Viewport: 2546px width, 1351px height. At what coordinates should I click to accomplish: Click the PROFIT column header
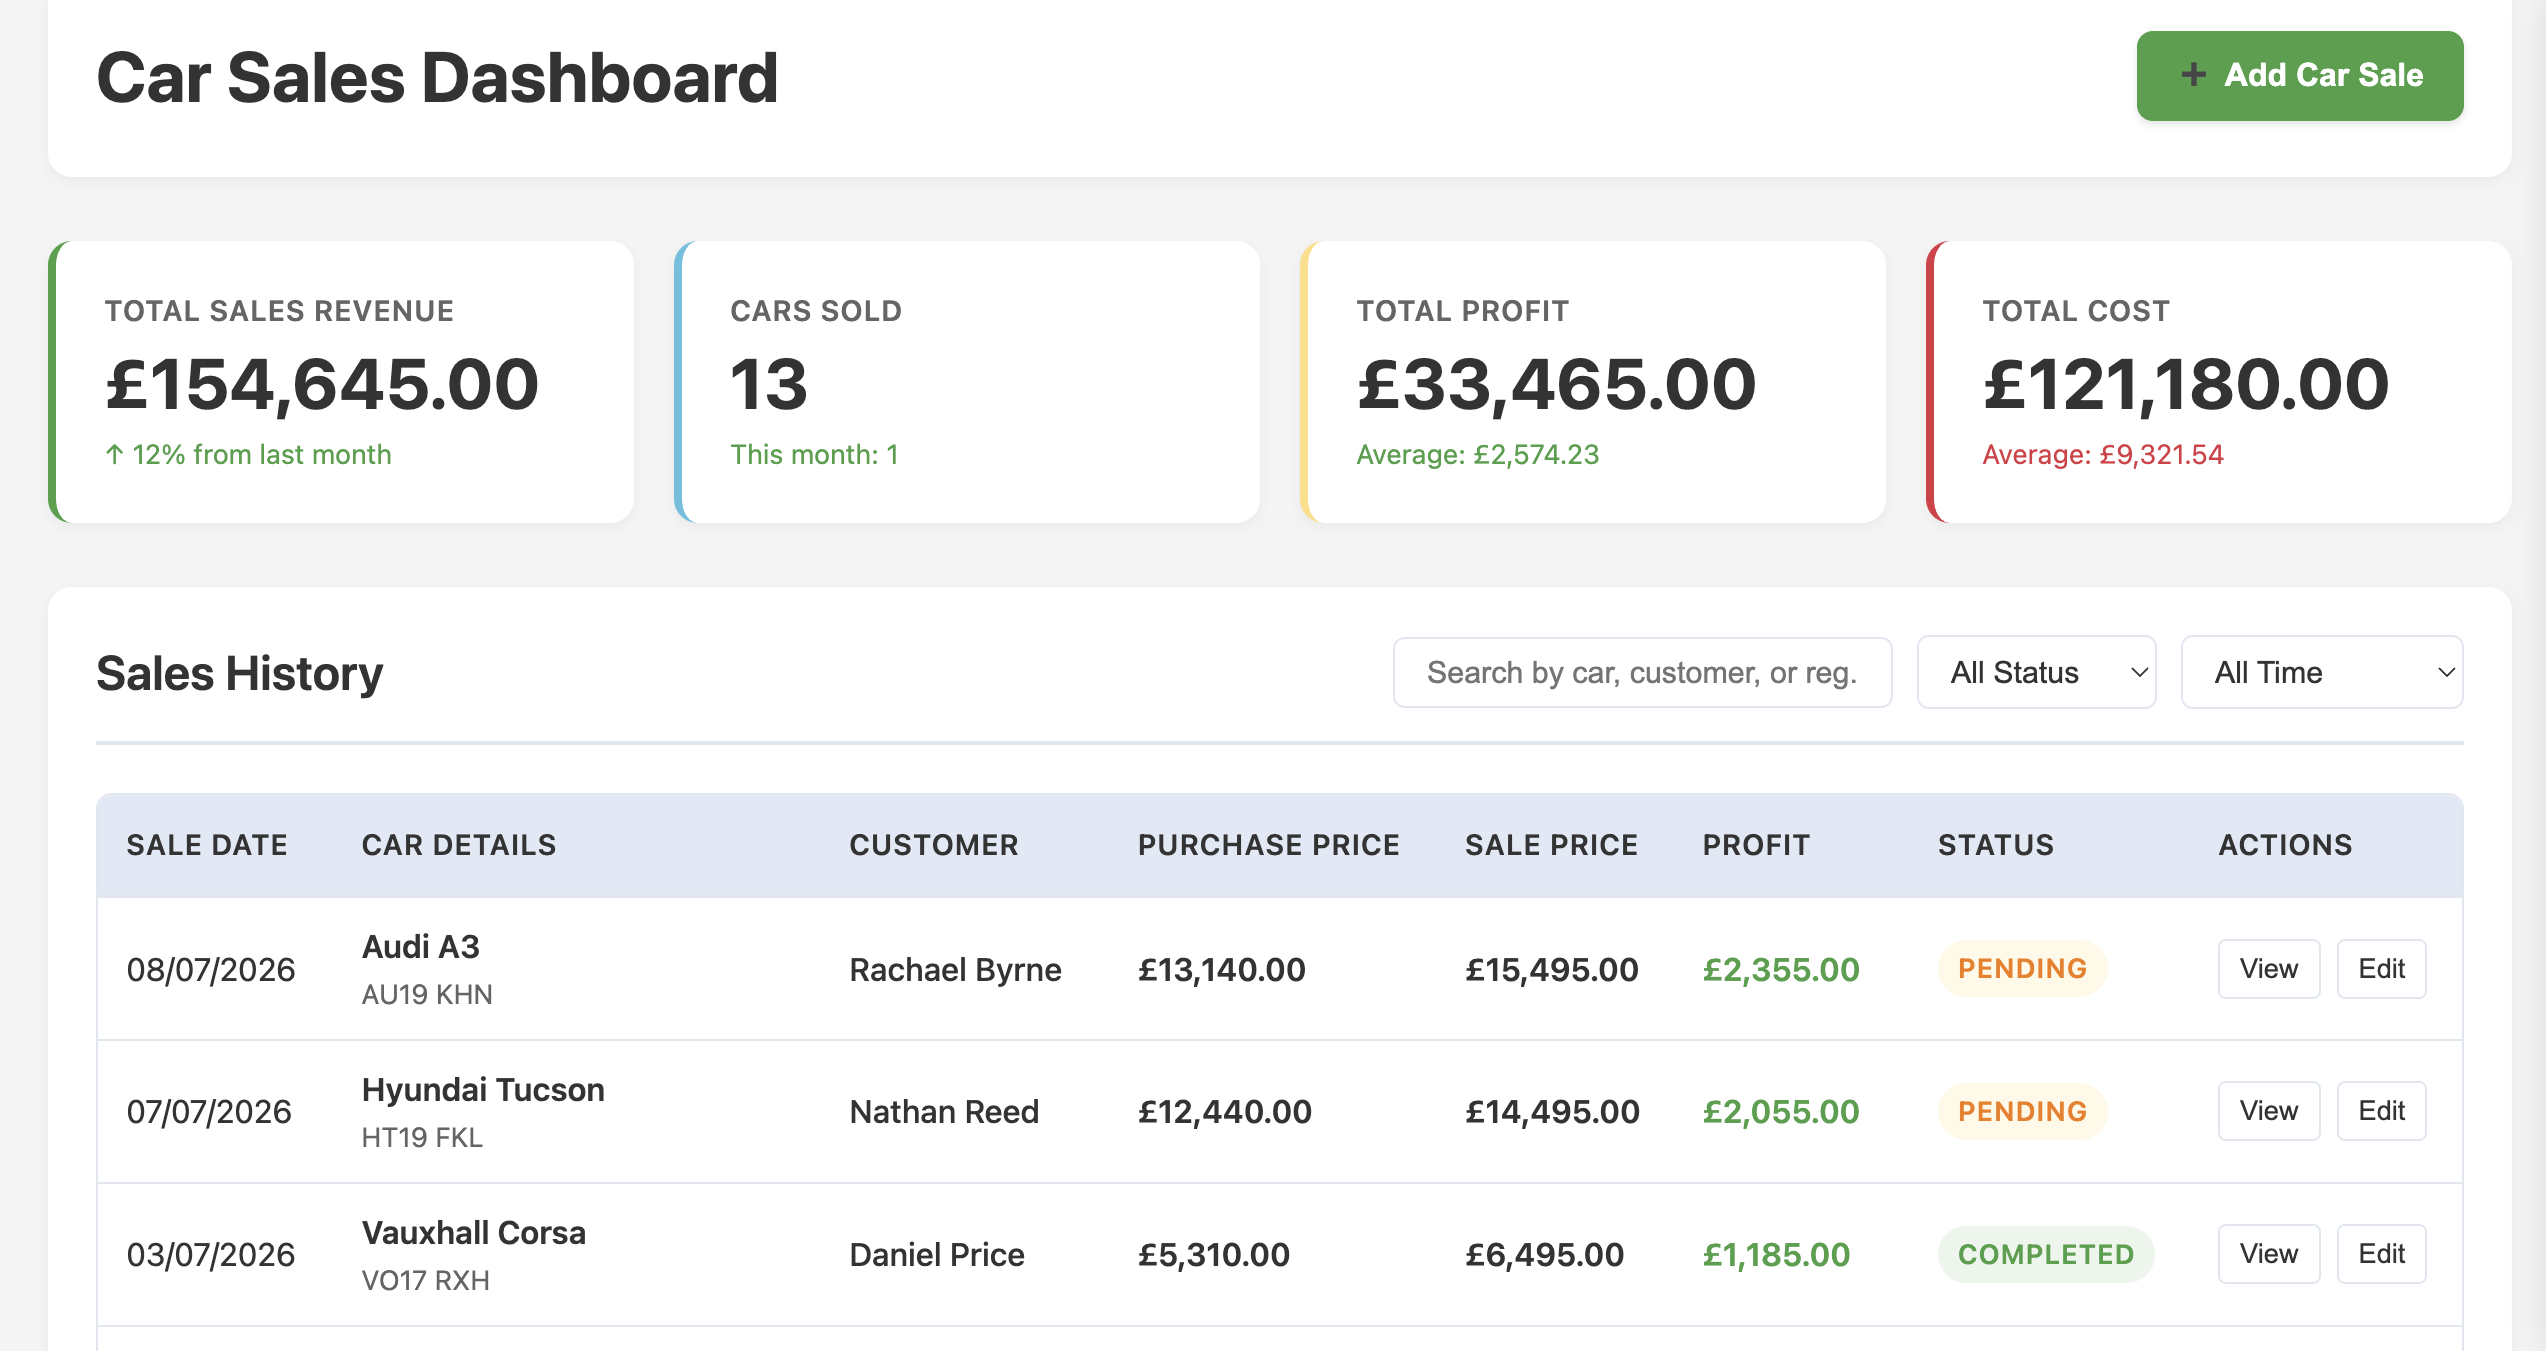click(1756, 845)
